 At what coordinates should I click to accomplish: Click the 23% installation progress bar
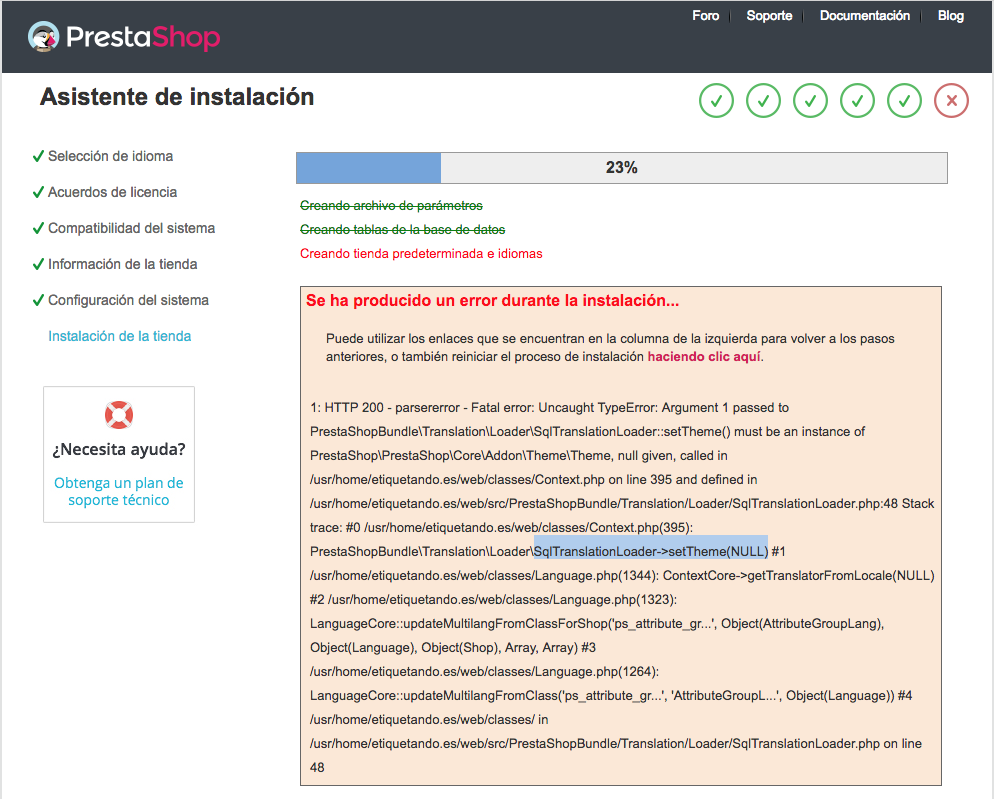click(x=621, y=168)
